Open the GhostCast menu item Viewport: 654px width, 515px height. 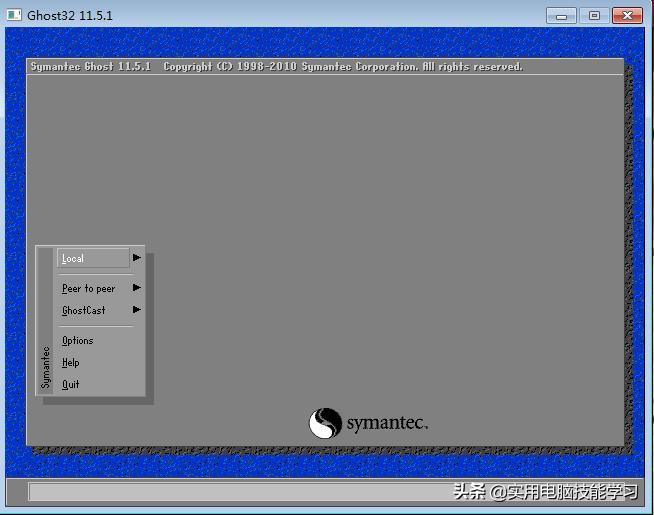pos(83,310)
